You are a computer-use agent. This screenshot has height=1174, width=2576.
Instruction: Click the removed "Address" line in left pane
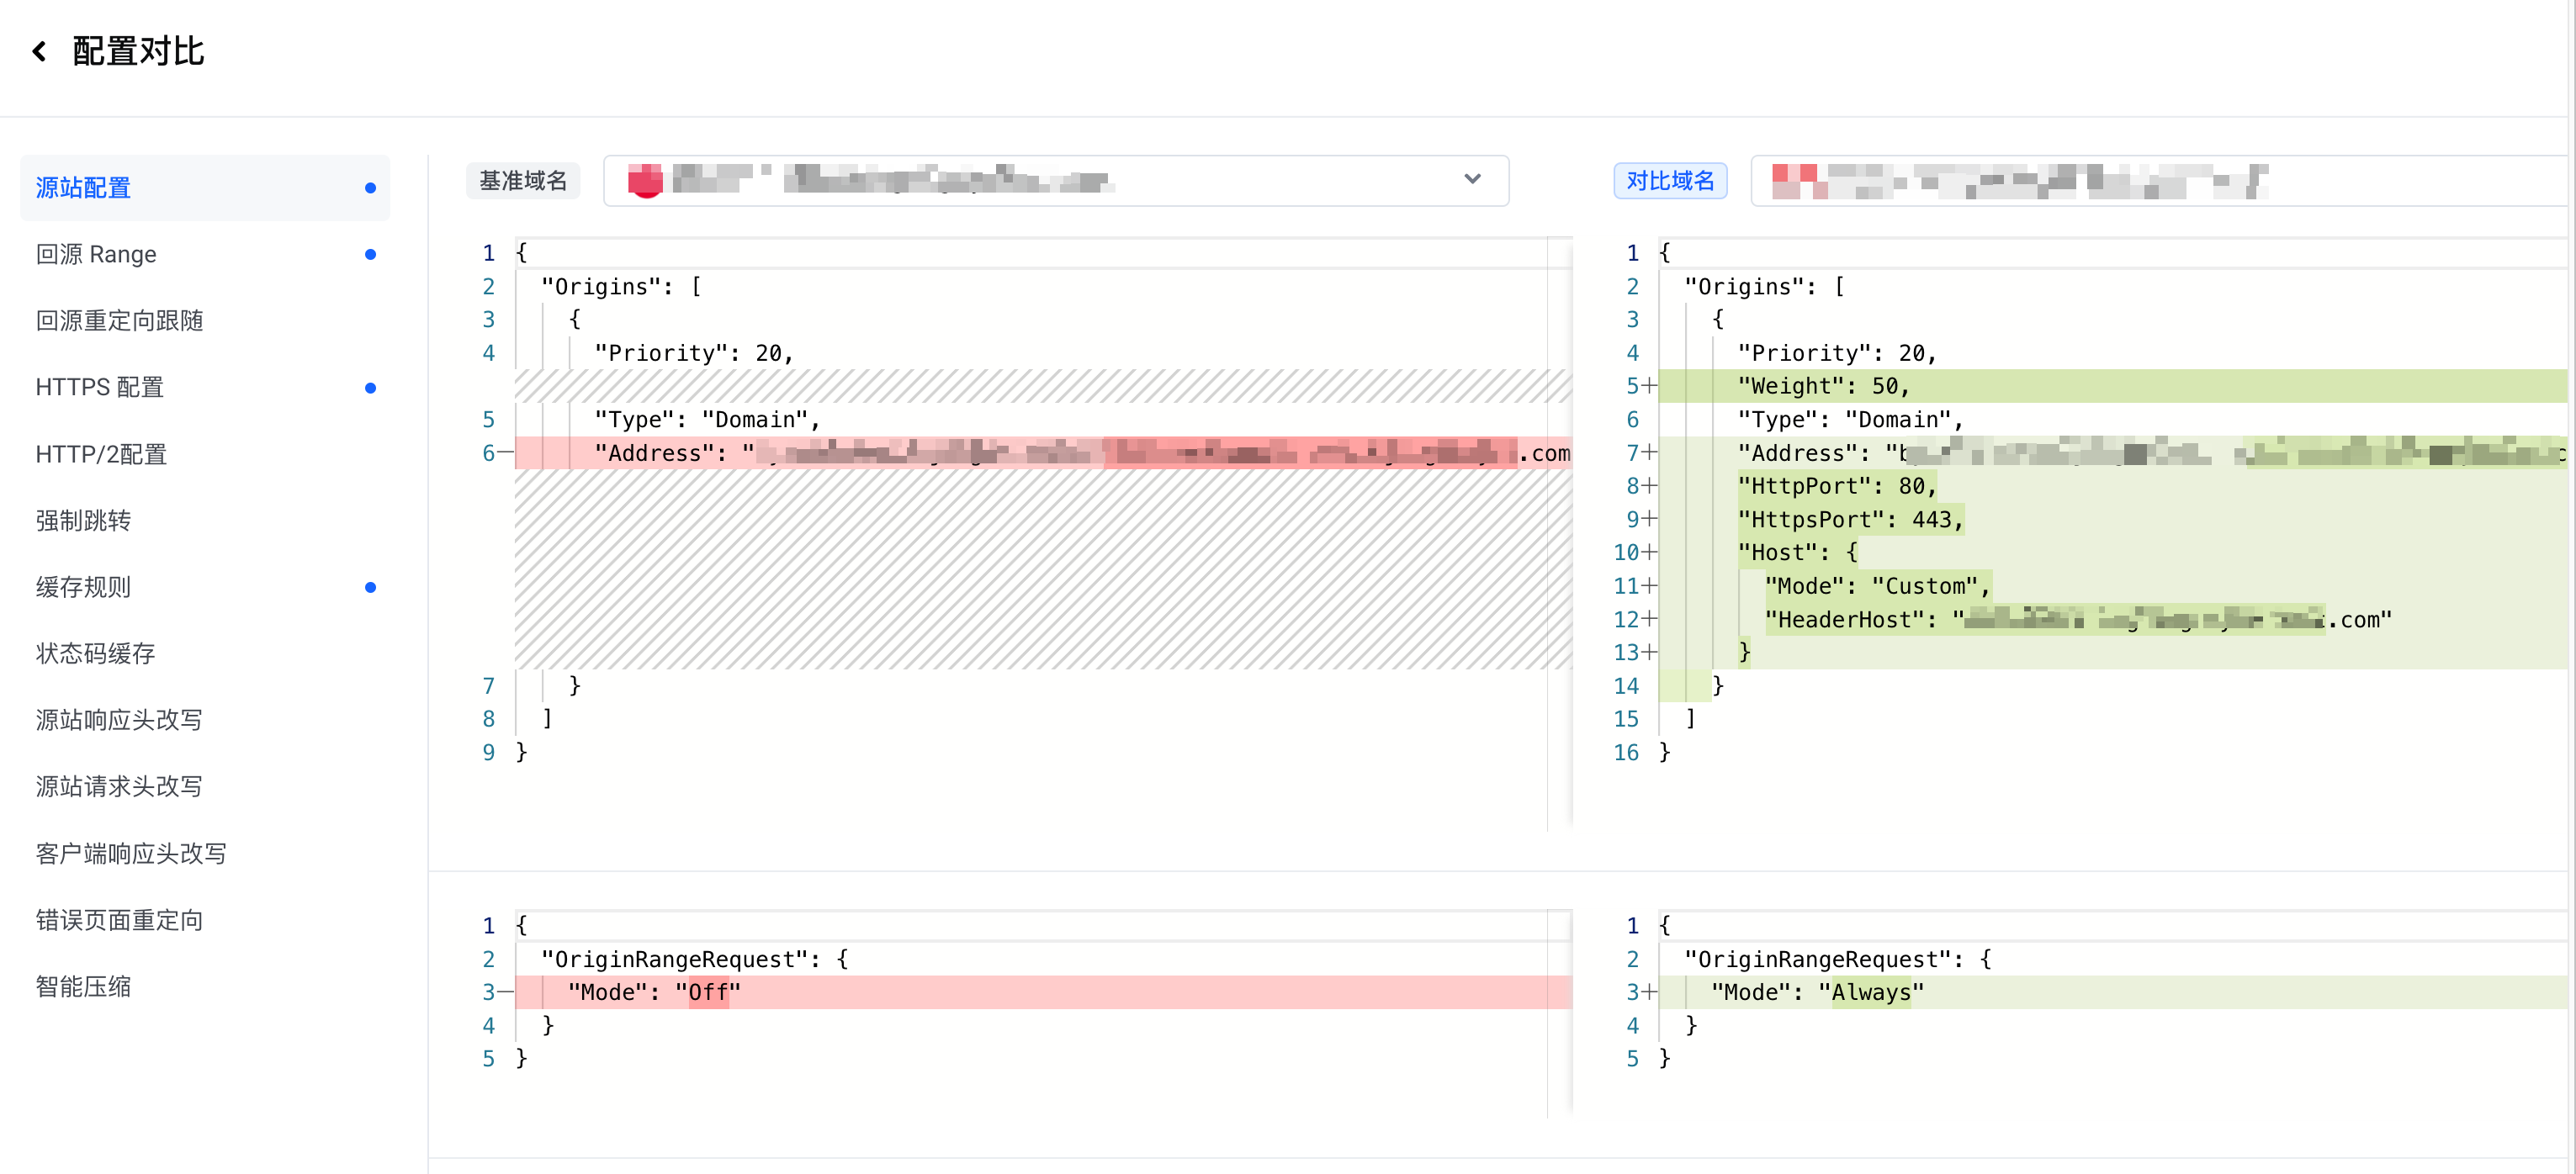point(1043,453)
